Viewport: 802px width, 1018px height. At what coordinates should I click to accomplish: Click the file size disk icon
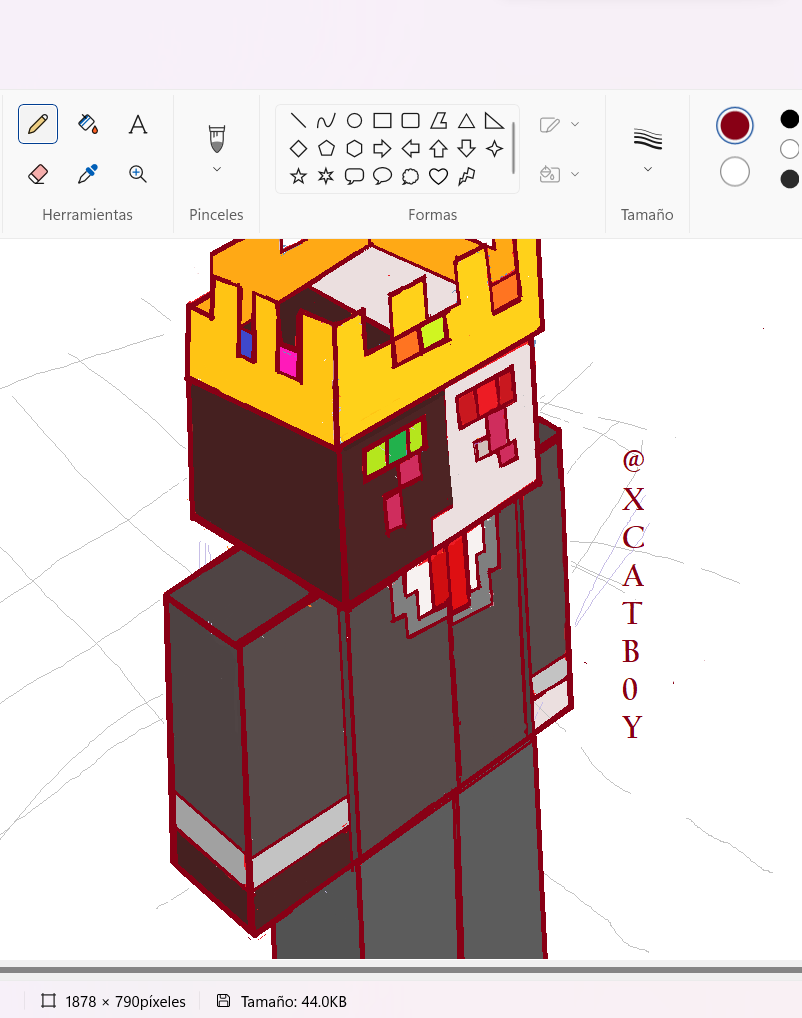tap(223, 1000)
